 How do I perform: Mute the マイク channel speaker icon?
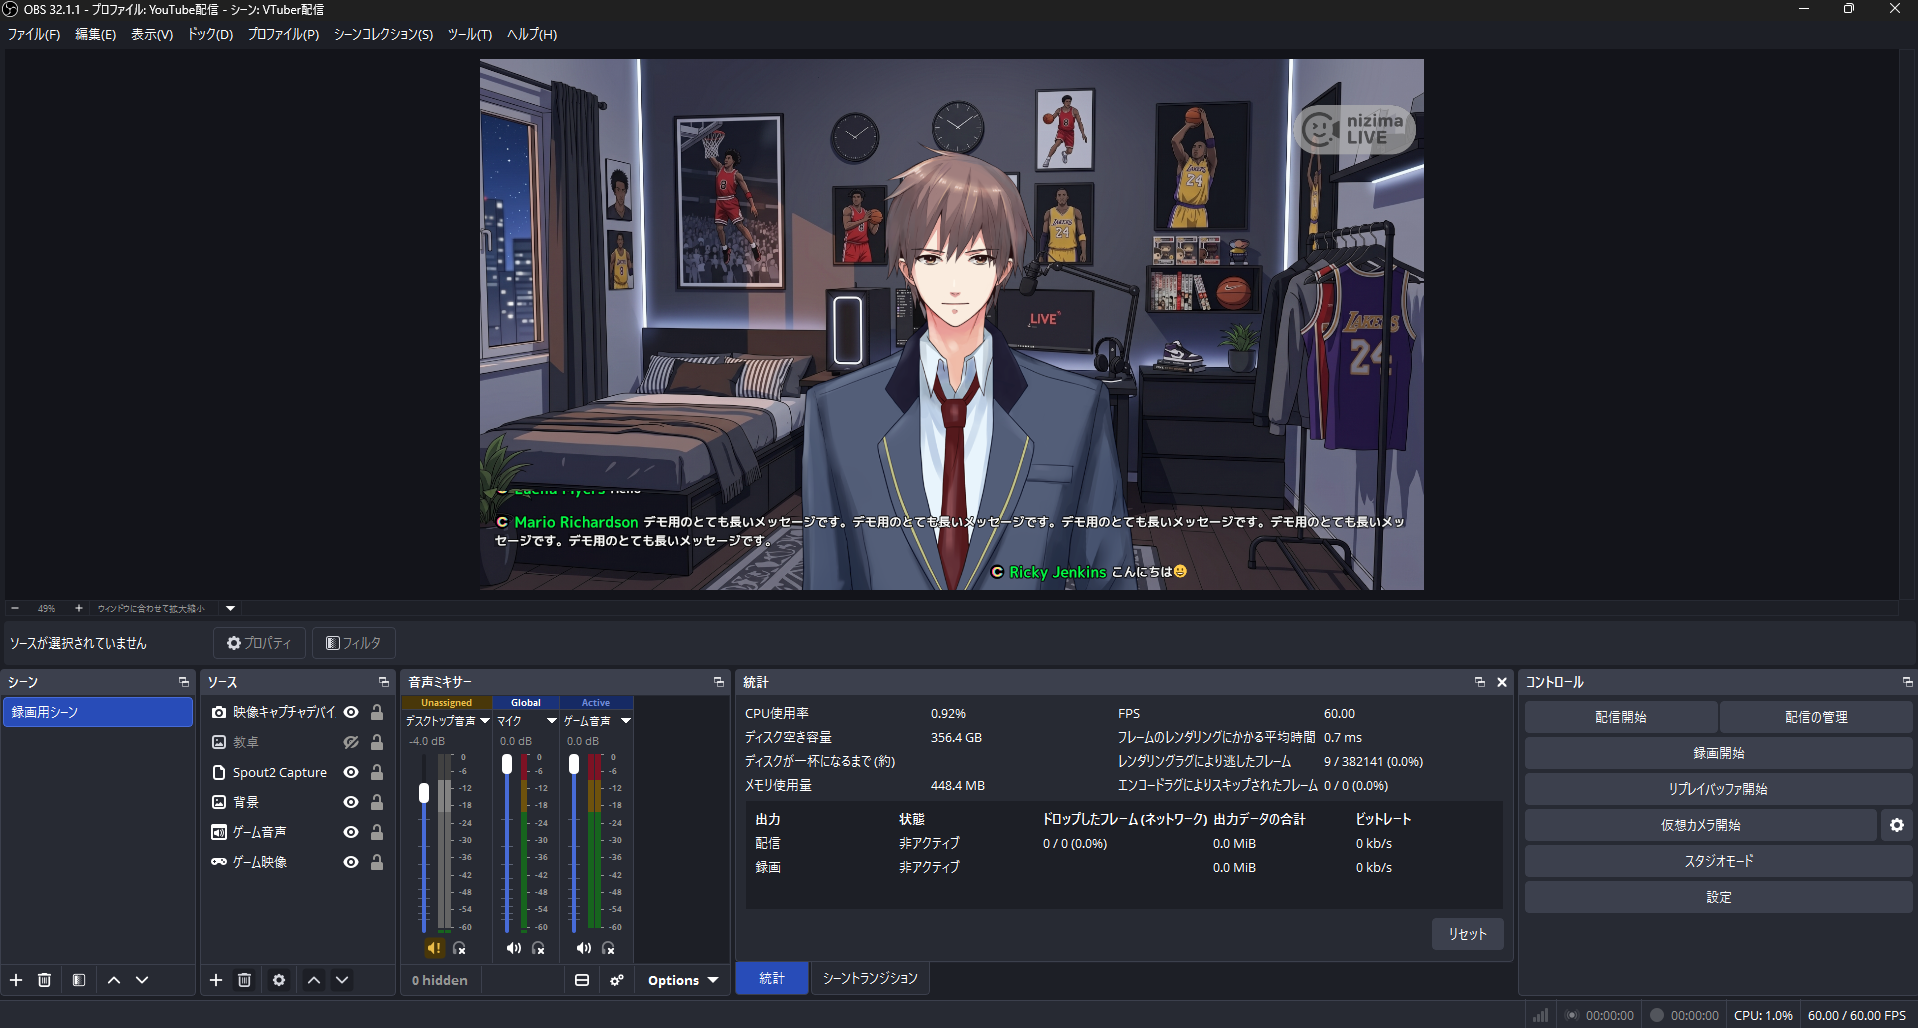[x=513, y=948]
